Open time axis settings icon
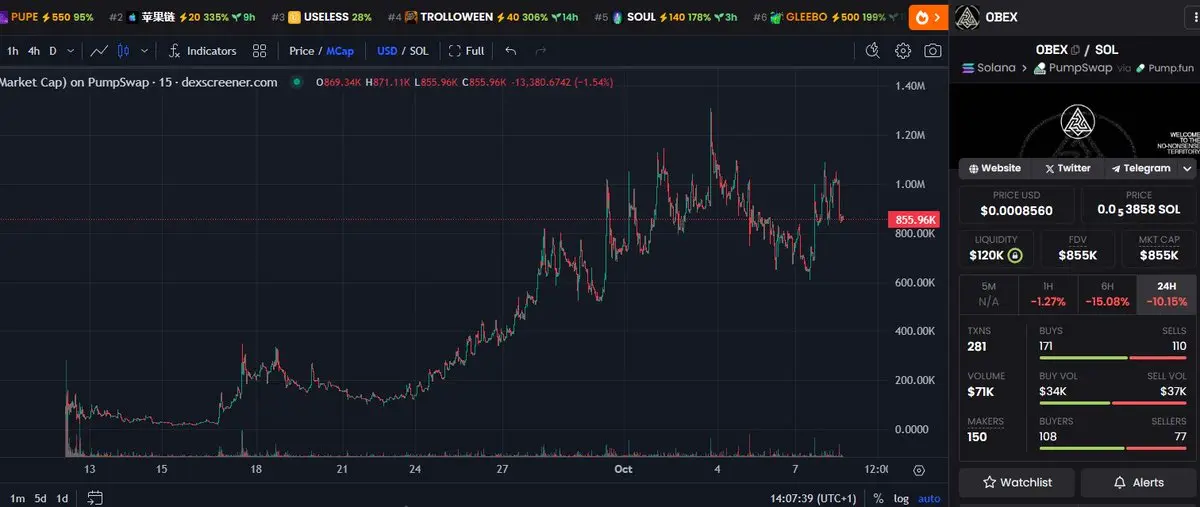Image resolution: width=1200 pixels, height=507 pixels. coord(918,470)
